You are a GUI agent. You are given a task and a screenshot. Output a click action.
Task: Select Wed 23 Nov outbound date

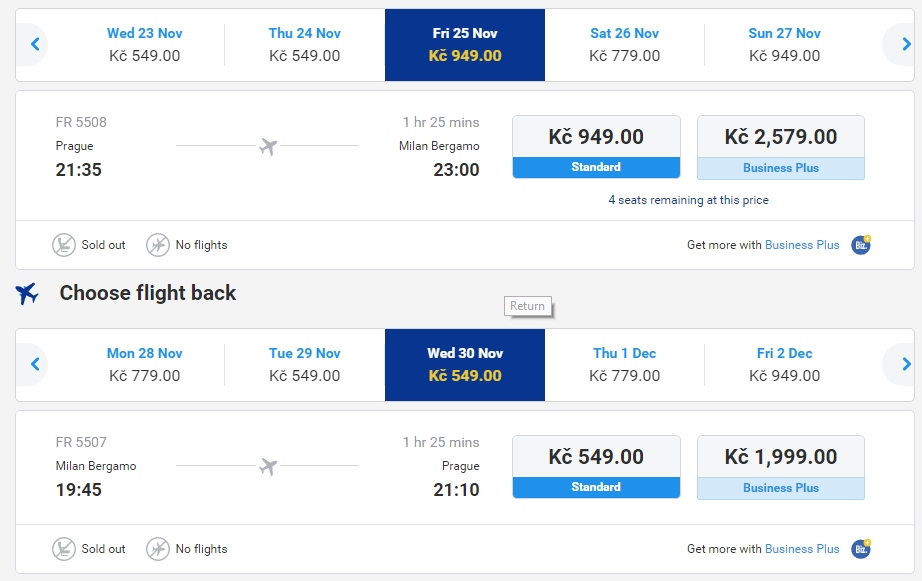pyautogui.click(x=145, y=45)
